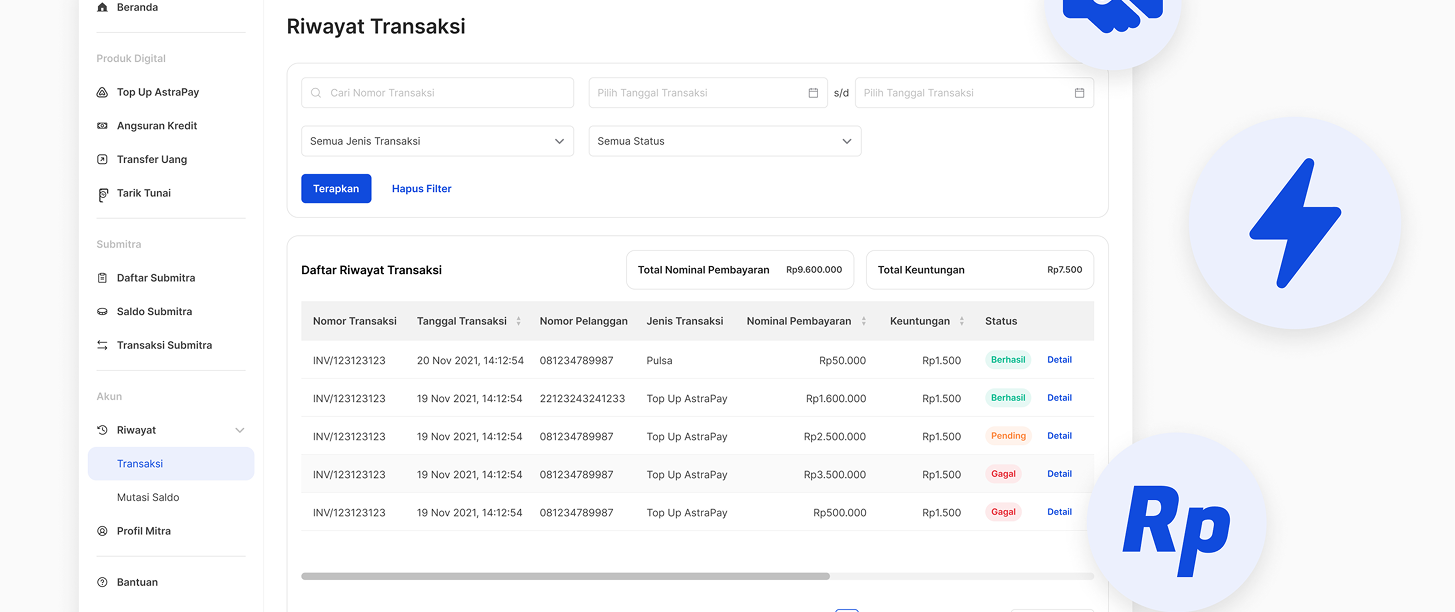Sort by Nominal Pembayaran column arrows
The height and width of the screenshot is (612, 1455).
coord(863,321)
